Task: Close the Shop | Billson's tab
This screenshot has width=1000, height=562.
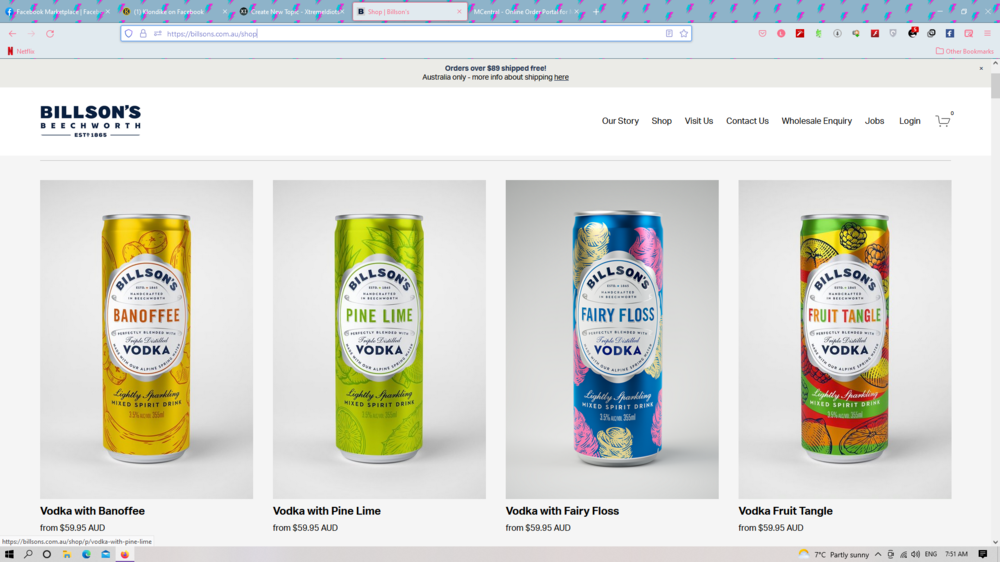Action: click(459, 11)
